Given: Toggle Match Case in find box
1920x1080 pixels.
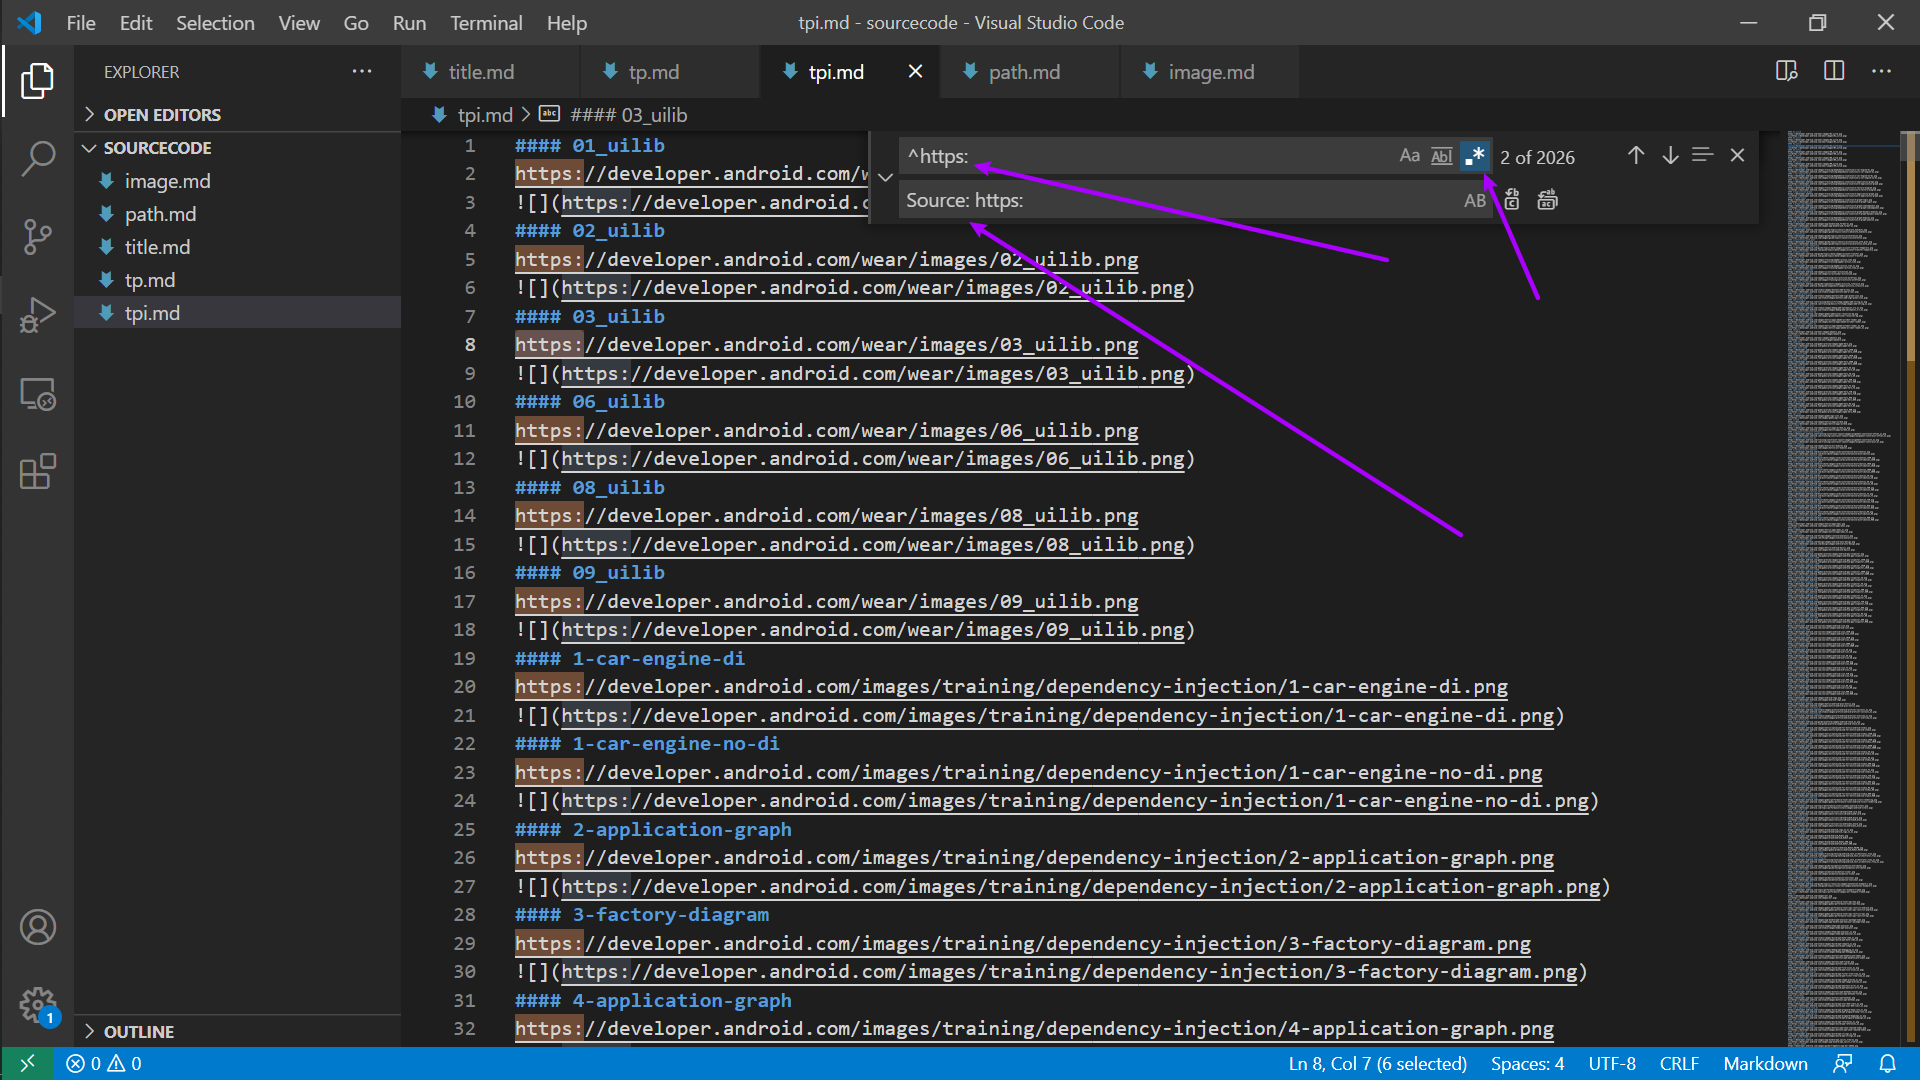Looking at the screenshot, I should point(1409,156).
